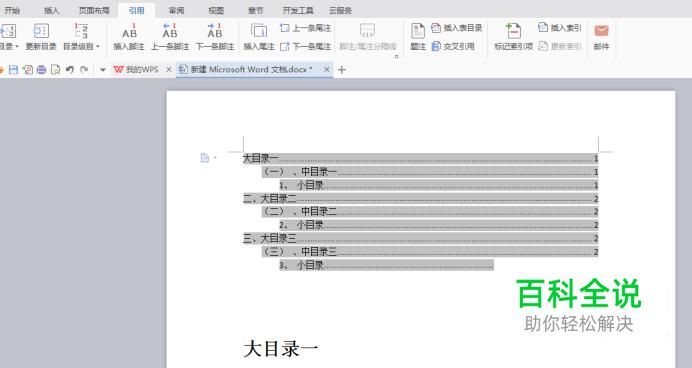The height and width of the screenshot is (368, 692).
Task: Switch to the 插入 ribbon tab
Action: coord(52,10)
